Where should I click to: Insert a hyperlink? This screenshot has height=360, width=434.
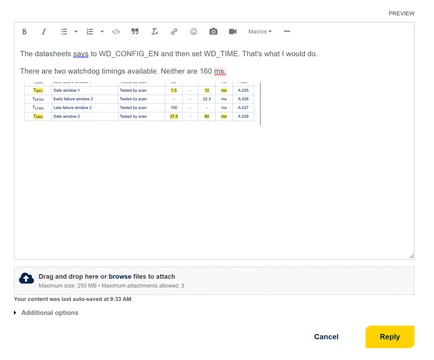(174, 31)
